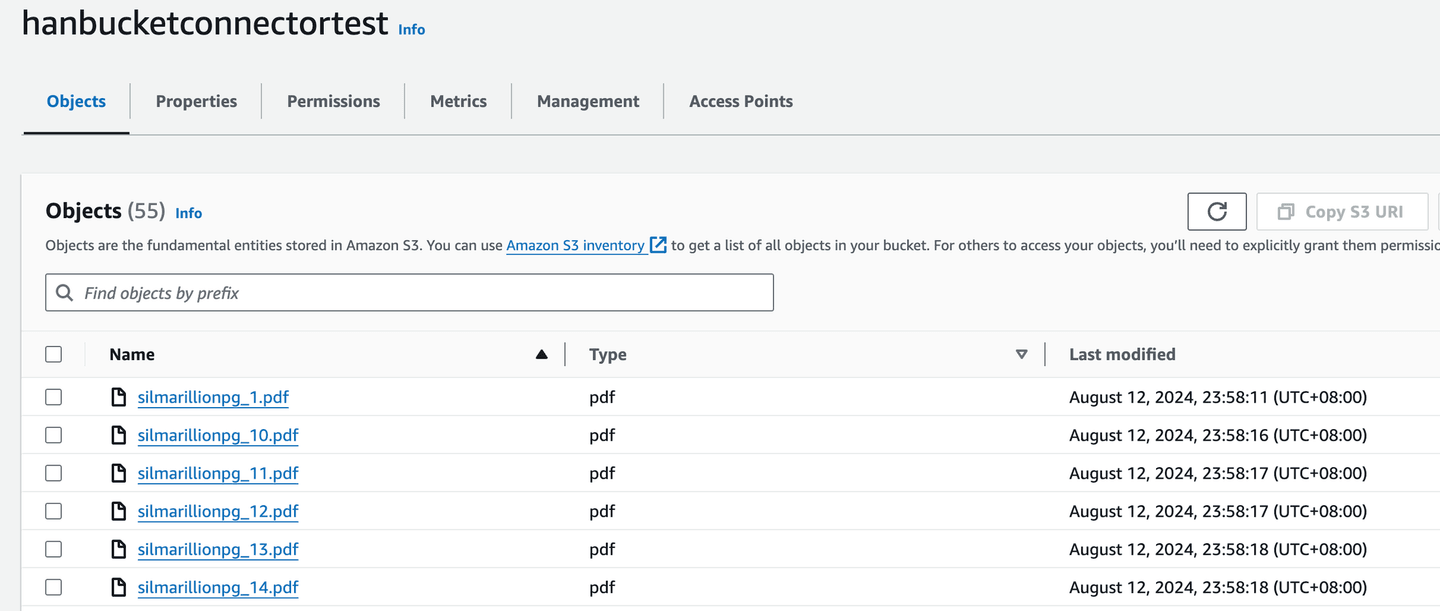
Task: Click the file icon beside silmarillionpg_12.pdf
Action: (119, 512)
